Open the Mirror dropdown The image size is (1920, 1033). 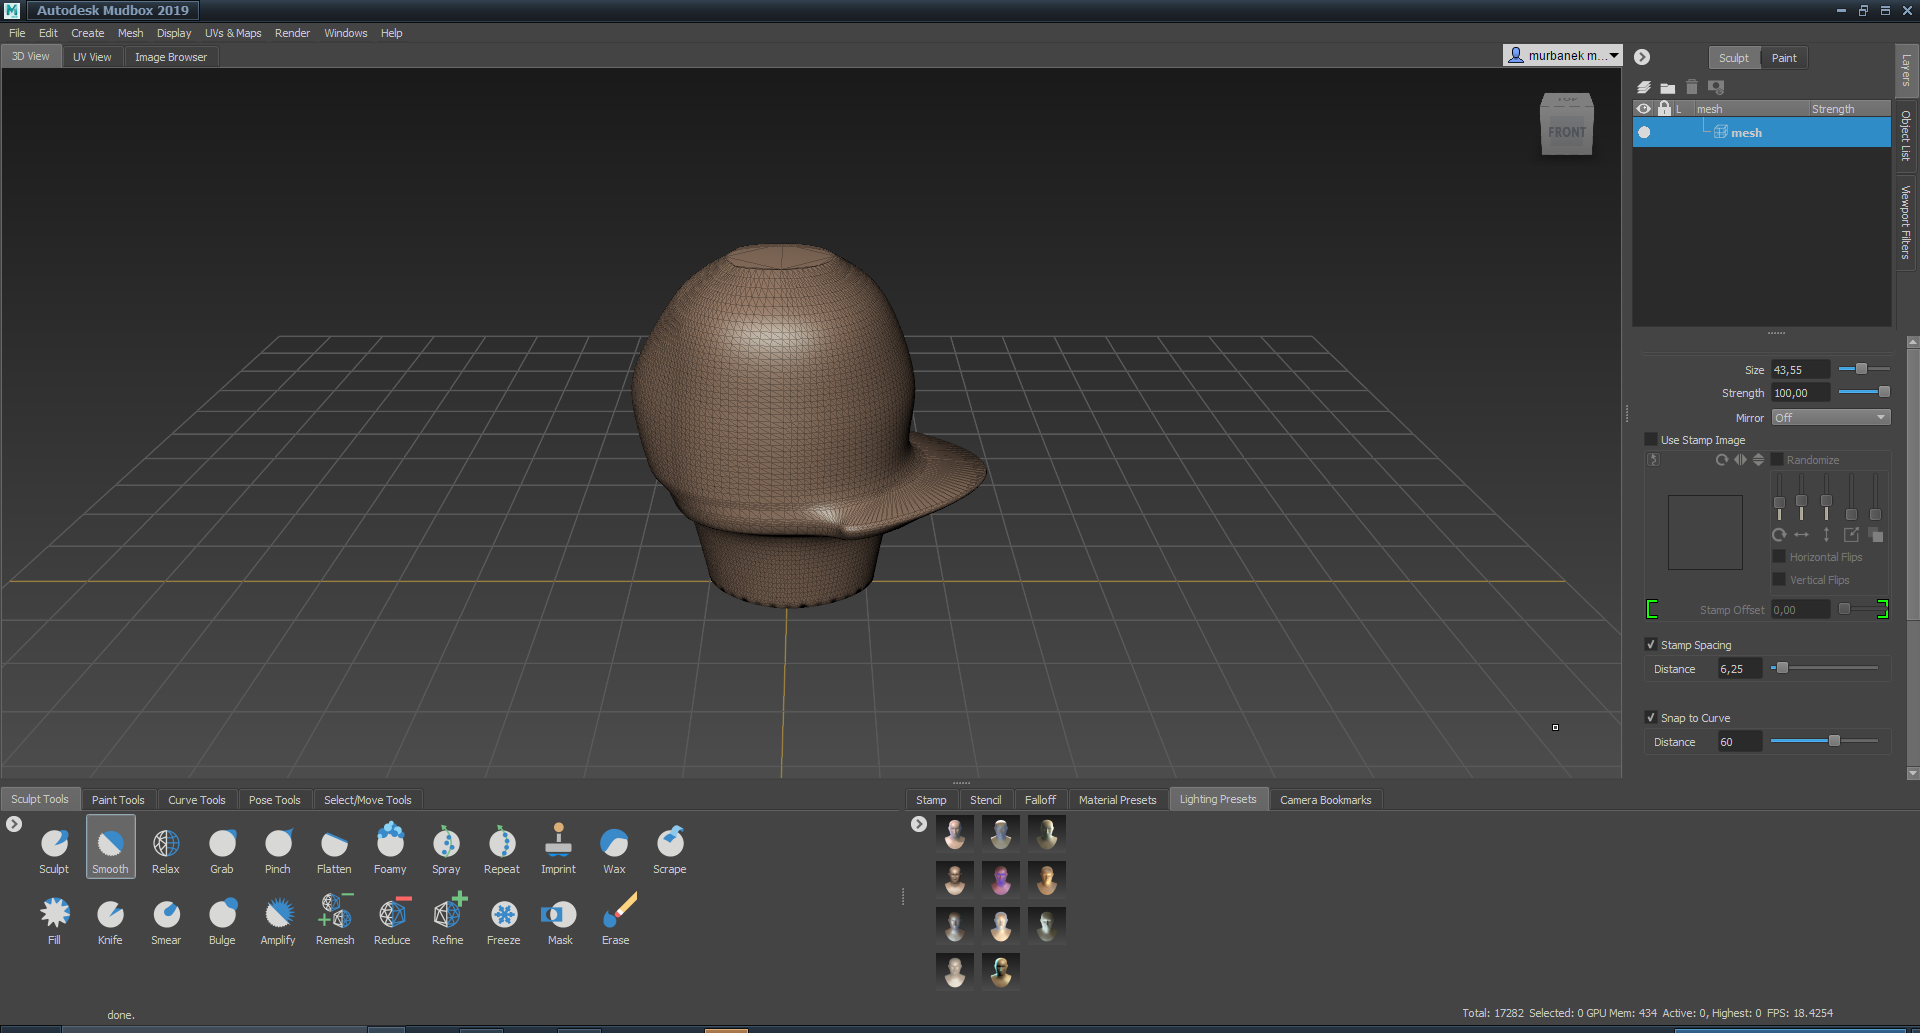click(1830, 418)
